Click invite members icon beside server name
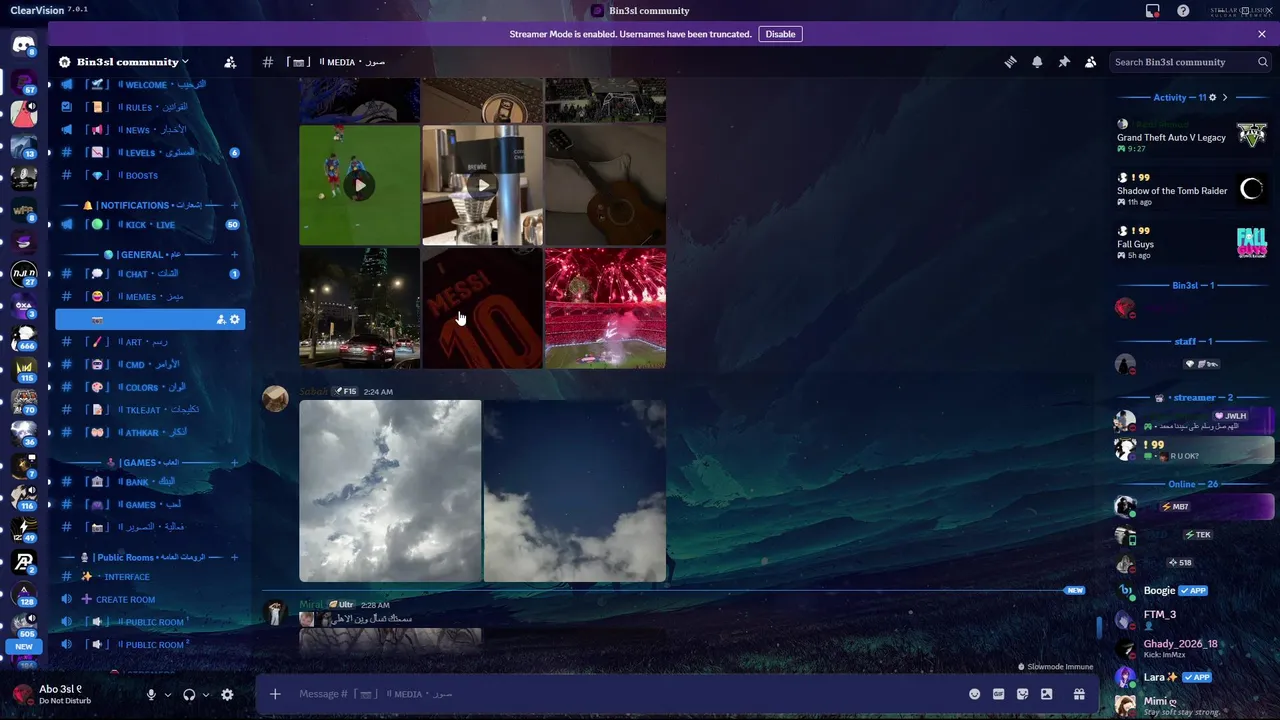 pyautogui.click(x=230, y=62)
